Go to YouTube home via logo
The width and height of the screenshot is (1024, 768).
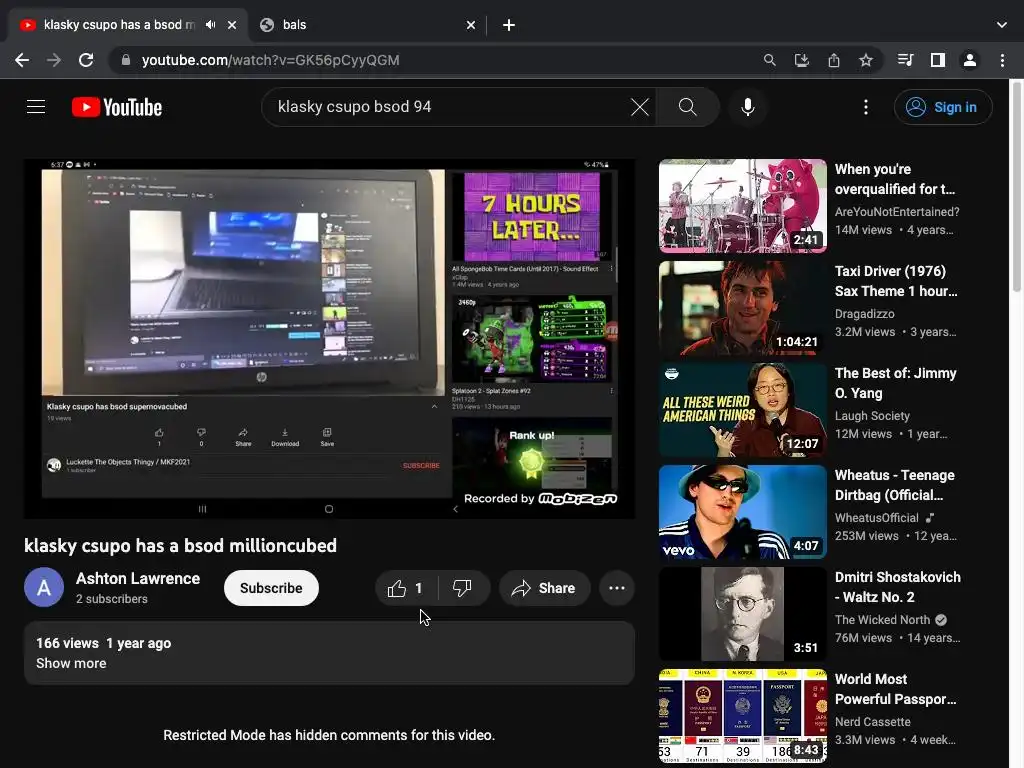[x=117, y=107]
